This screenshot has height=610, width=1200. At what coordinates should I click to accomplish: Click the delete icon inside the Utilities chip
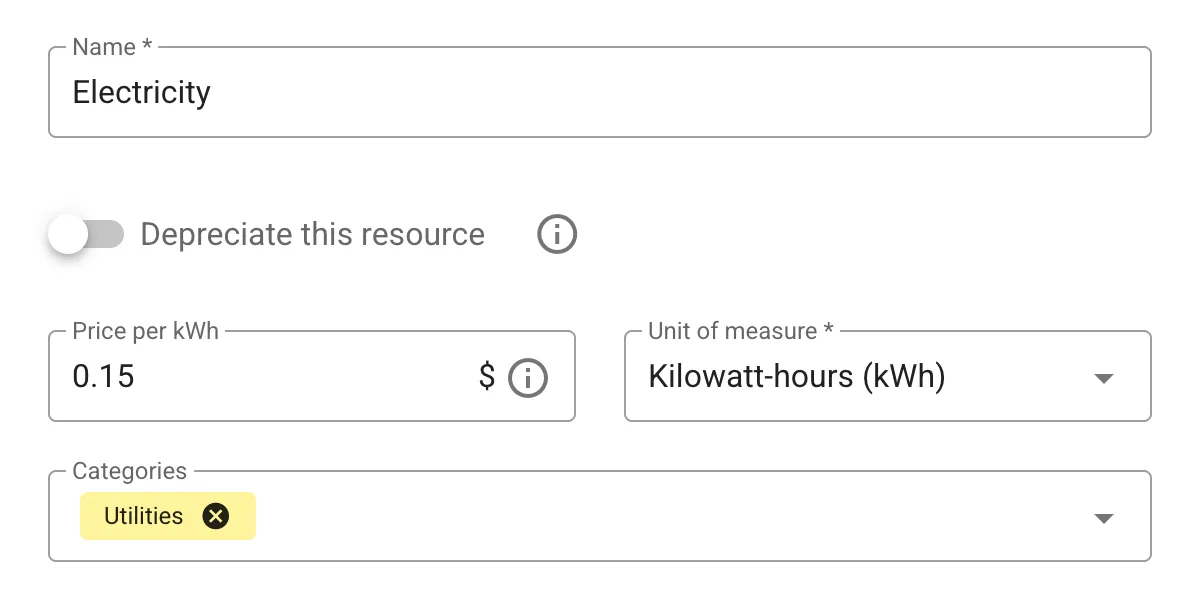coord(214,516)
